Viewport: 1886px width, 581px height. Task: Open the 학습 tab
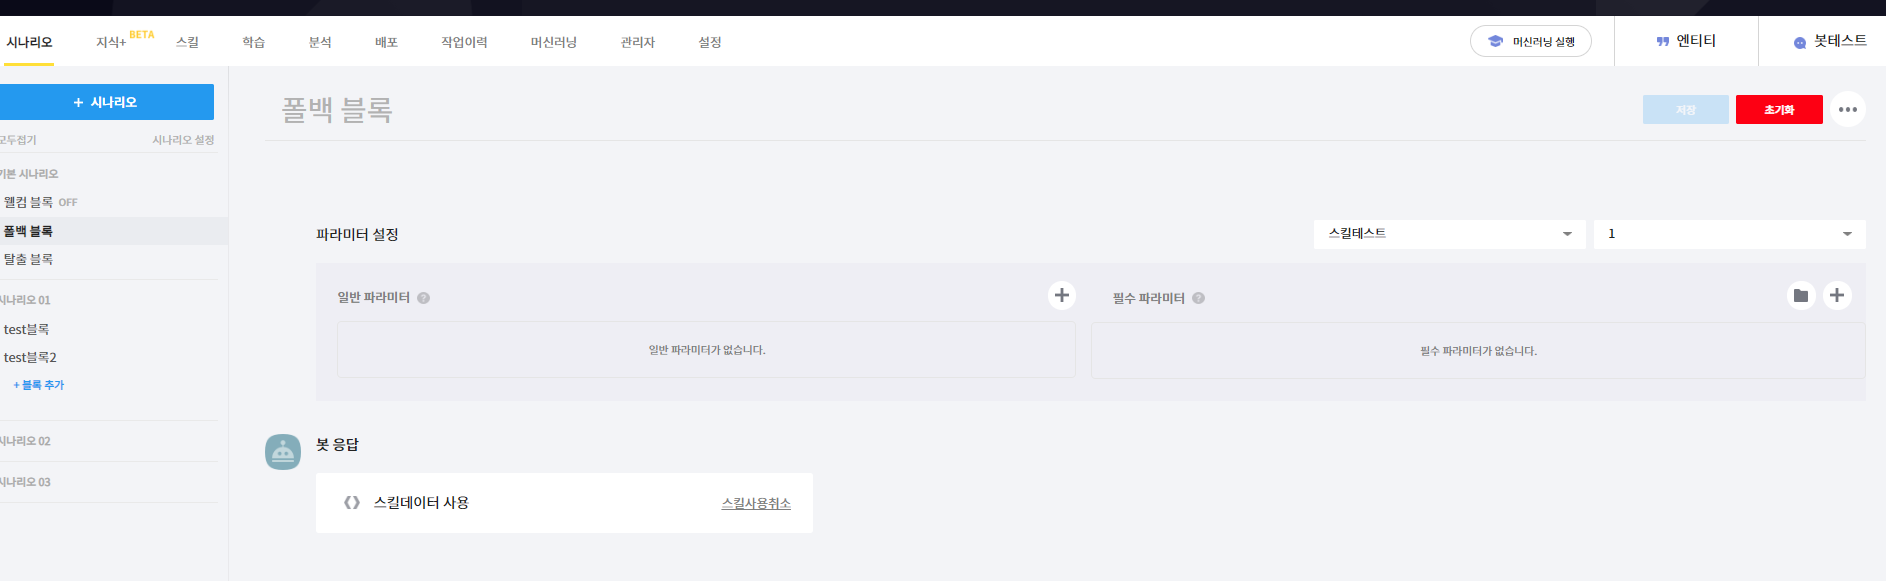coord(254,42)
